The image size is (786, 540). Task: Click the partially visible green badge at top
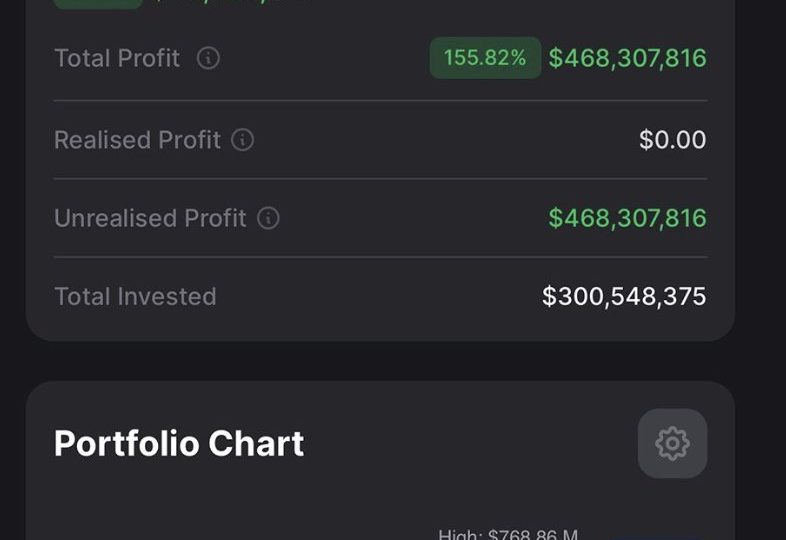point(98,3)
